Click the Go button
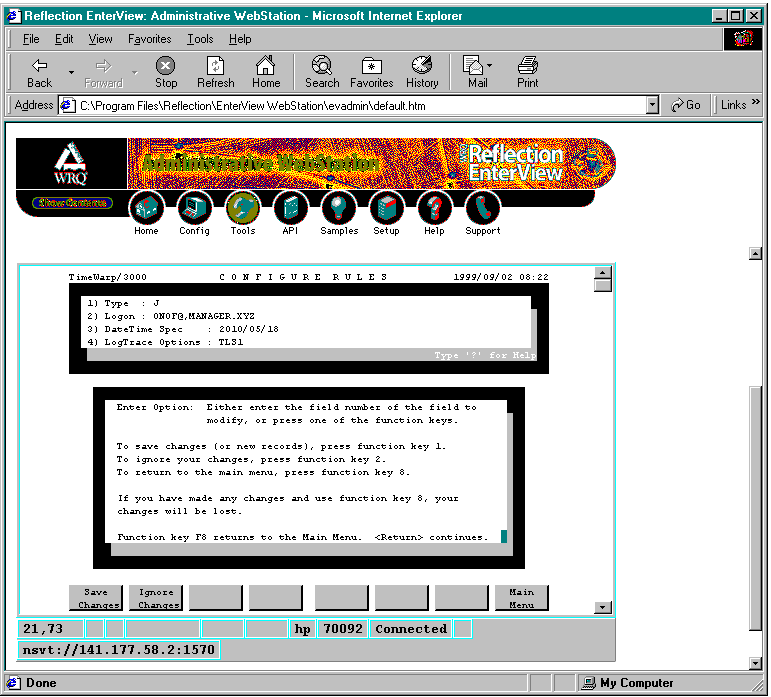771x697 pixels. click(686, 105)
